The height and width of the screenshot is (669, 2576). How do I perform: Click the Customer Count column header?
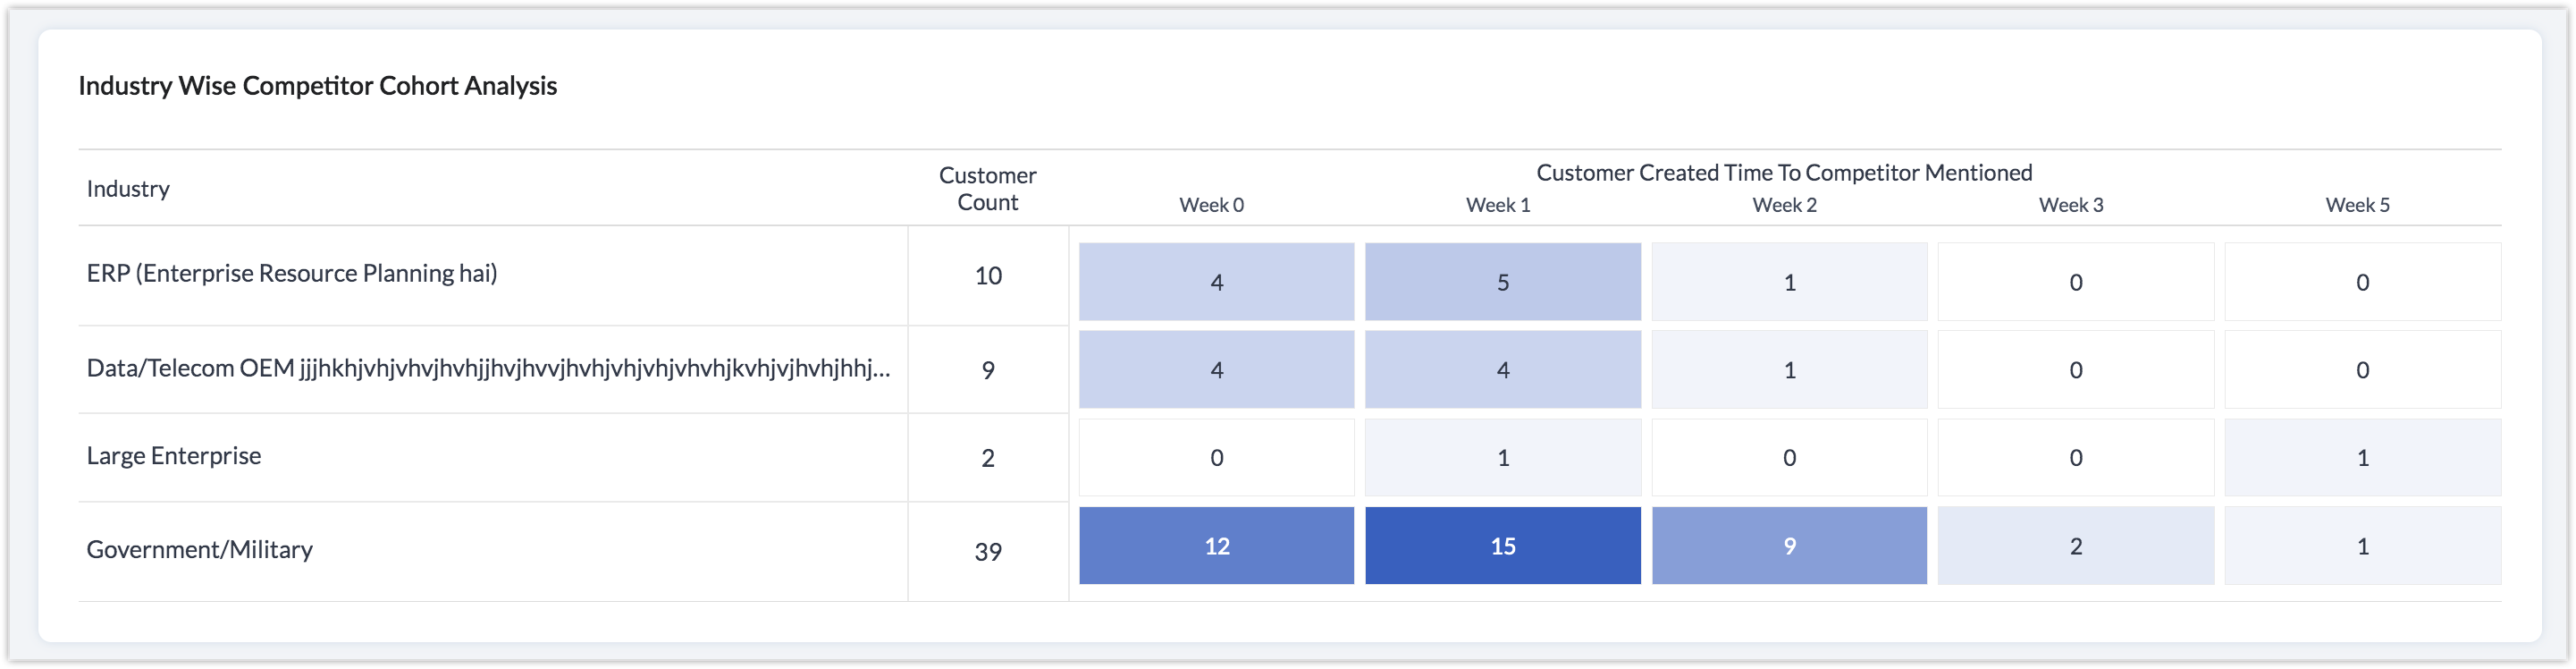click(x=987, y=189)
